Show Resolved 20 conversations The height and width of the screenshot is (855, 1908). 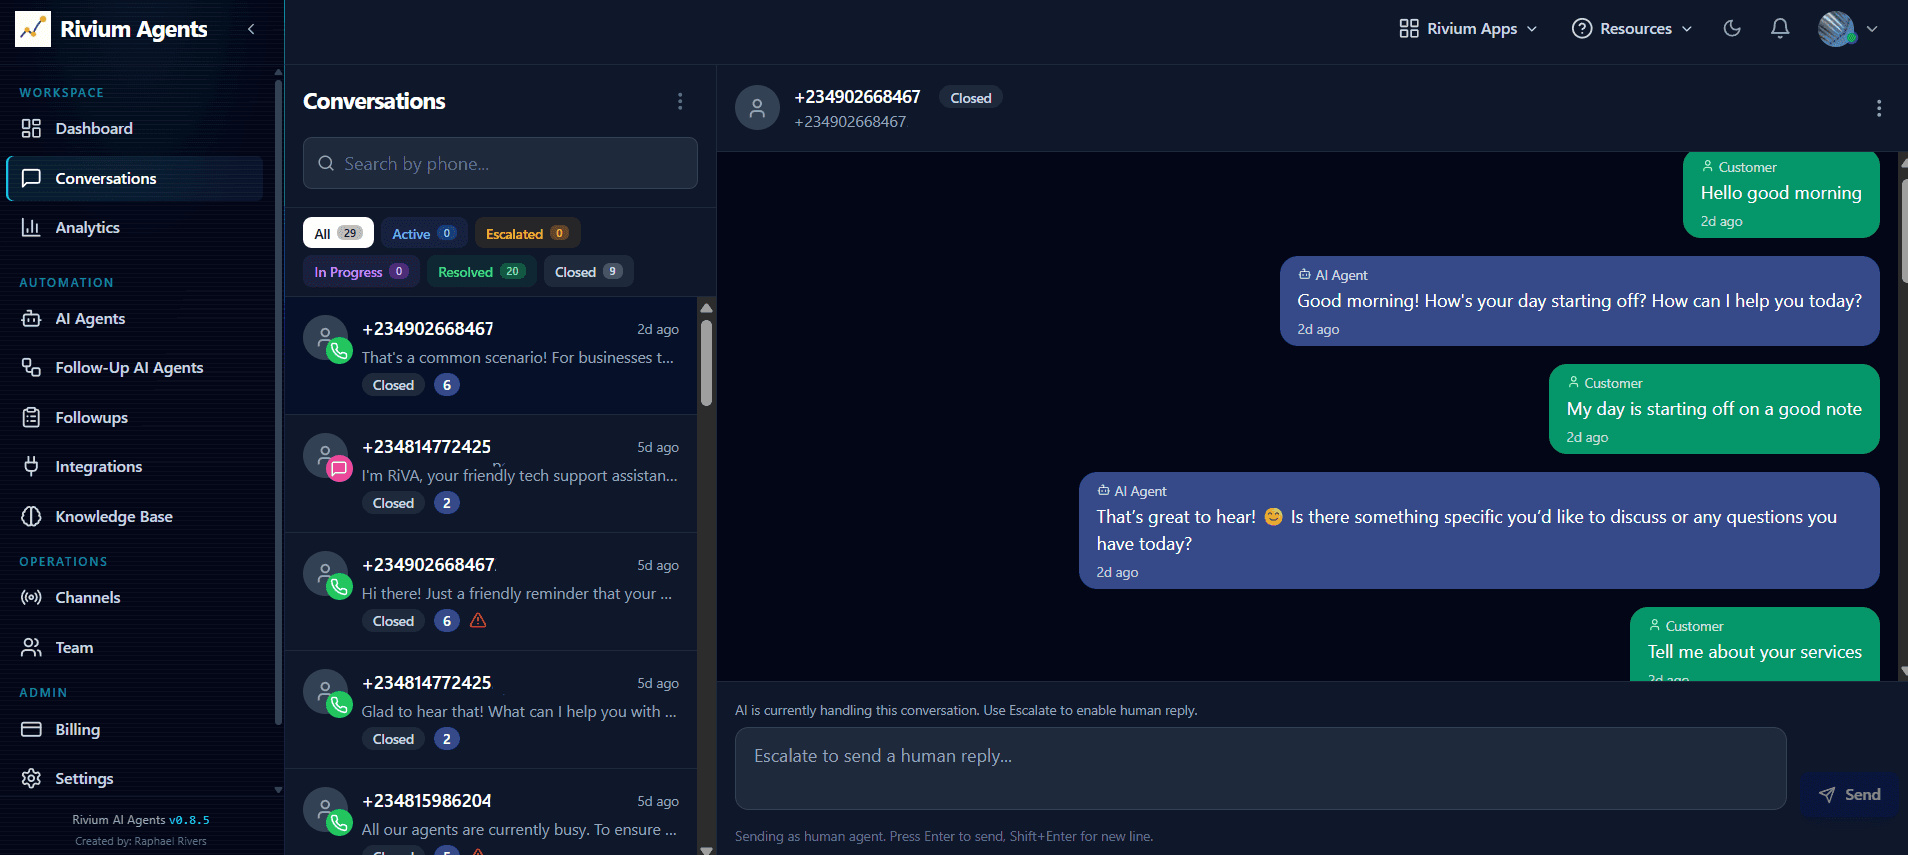pyautogui.click(x=481, y=271)
